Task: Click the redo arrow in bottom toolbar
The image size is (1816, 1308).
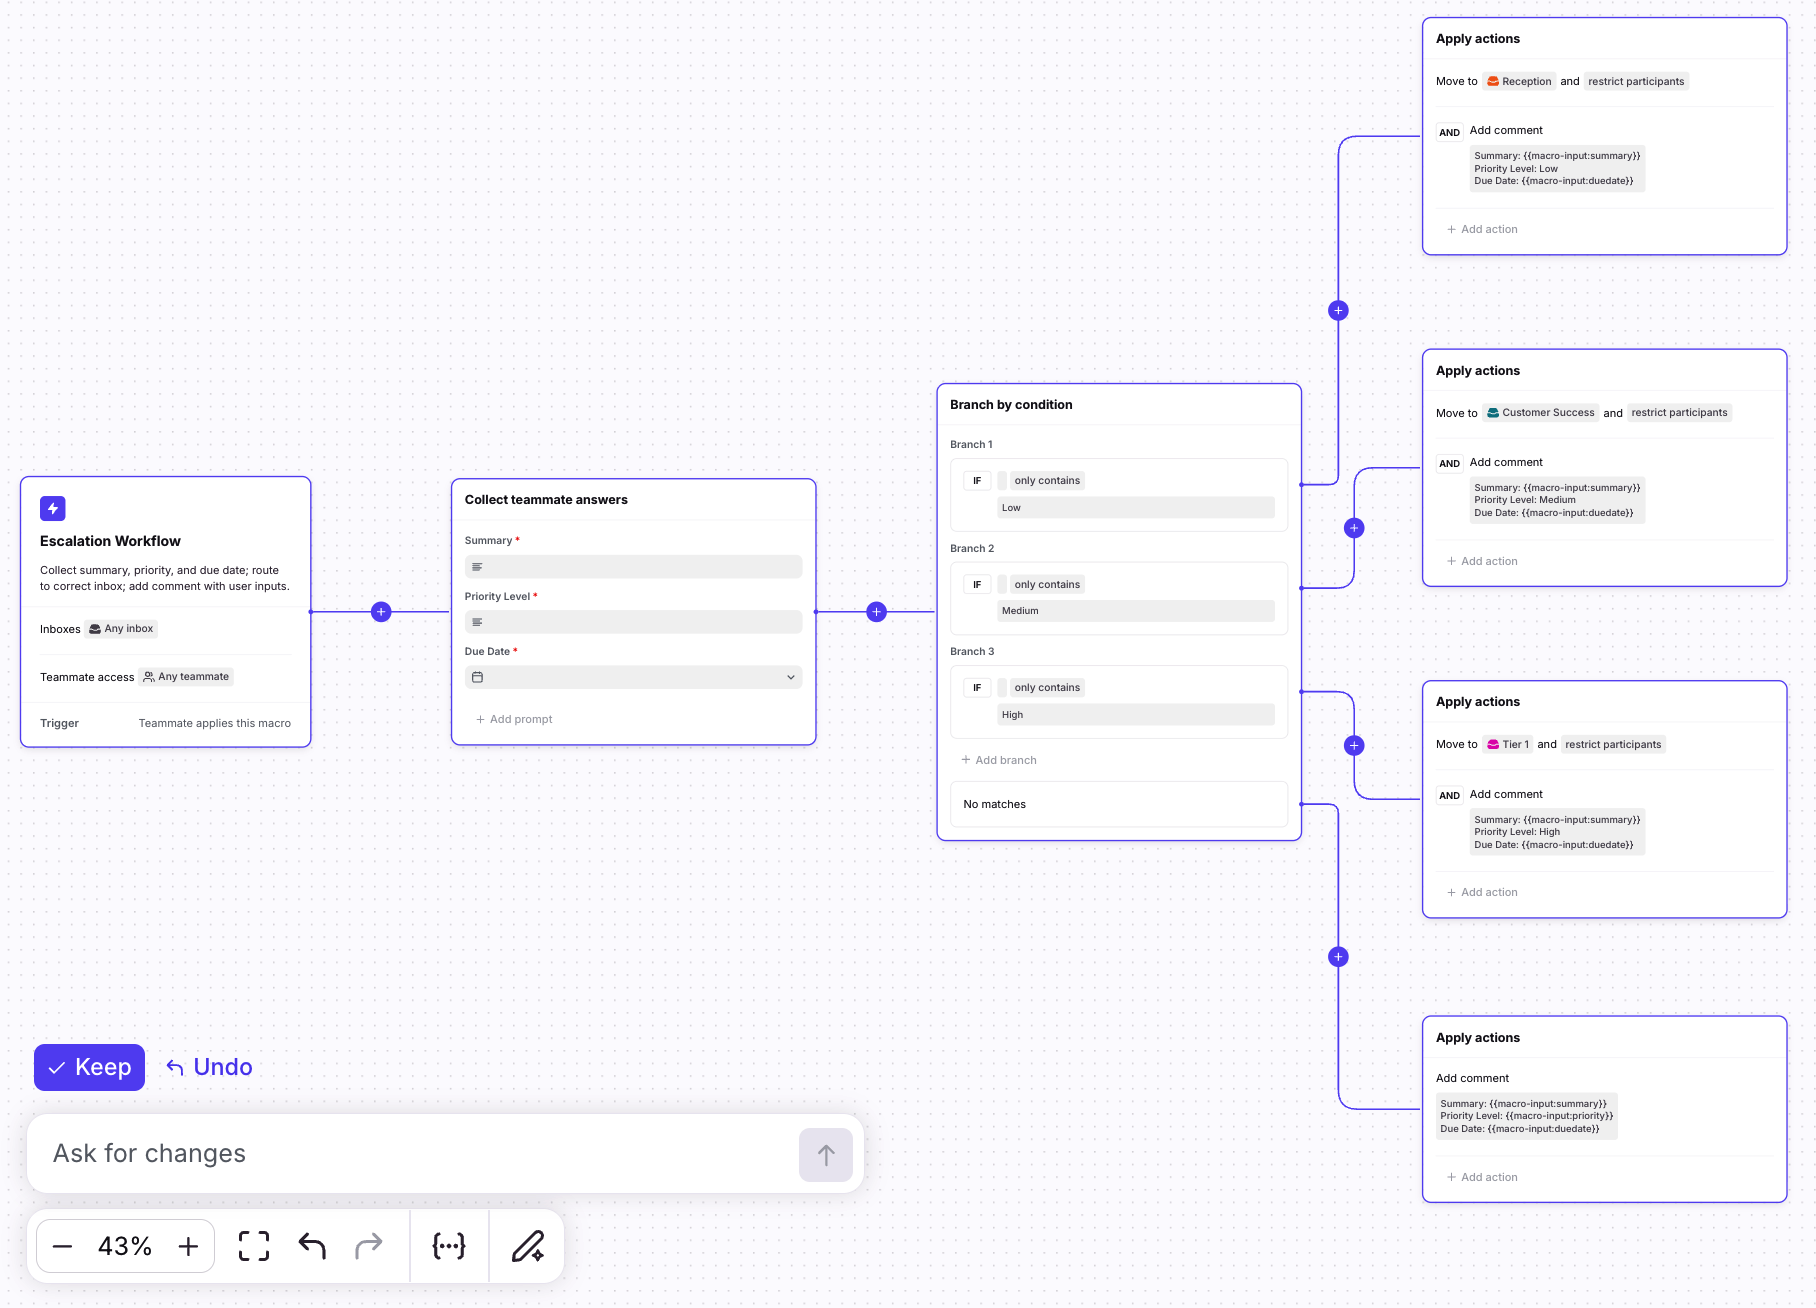Action: 369,1246
